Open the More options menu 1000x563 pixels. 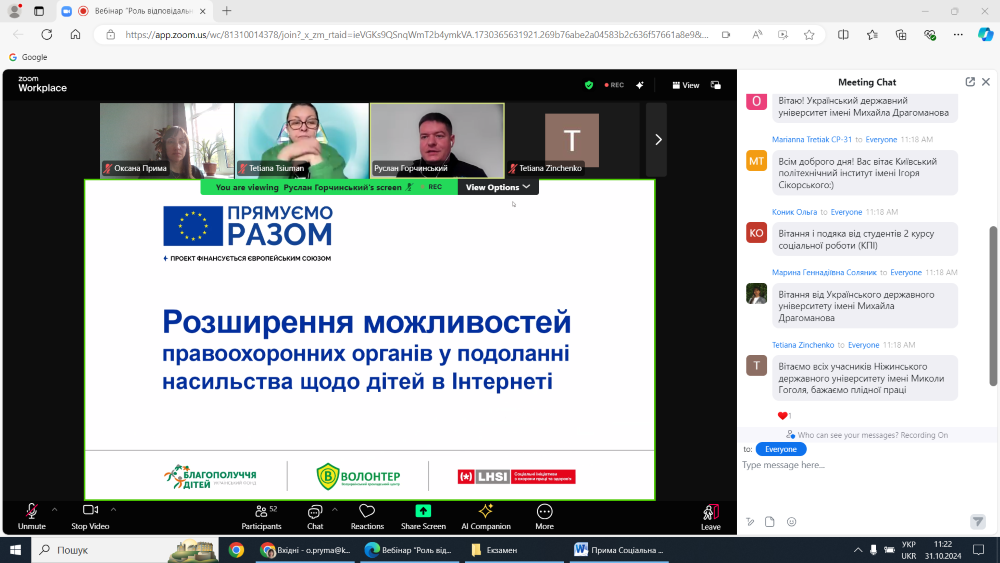(544, 516)
